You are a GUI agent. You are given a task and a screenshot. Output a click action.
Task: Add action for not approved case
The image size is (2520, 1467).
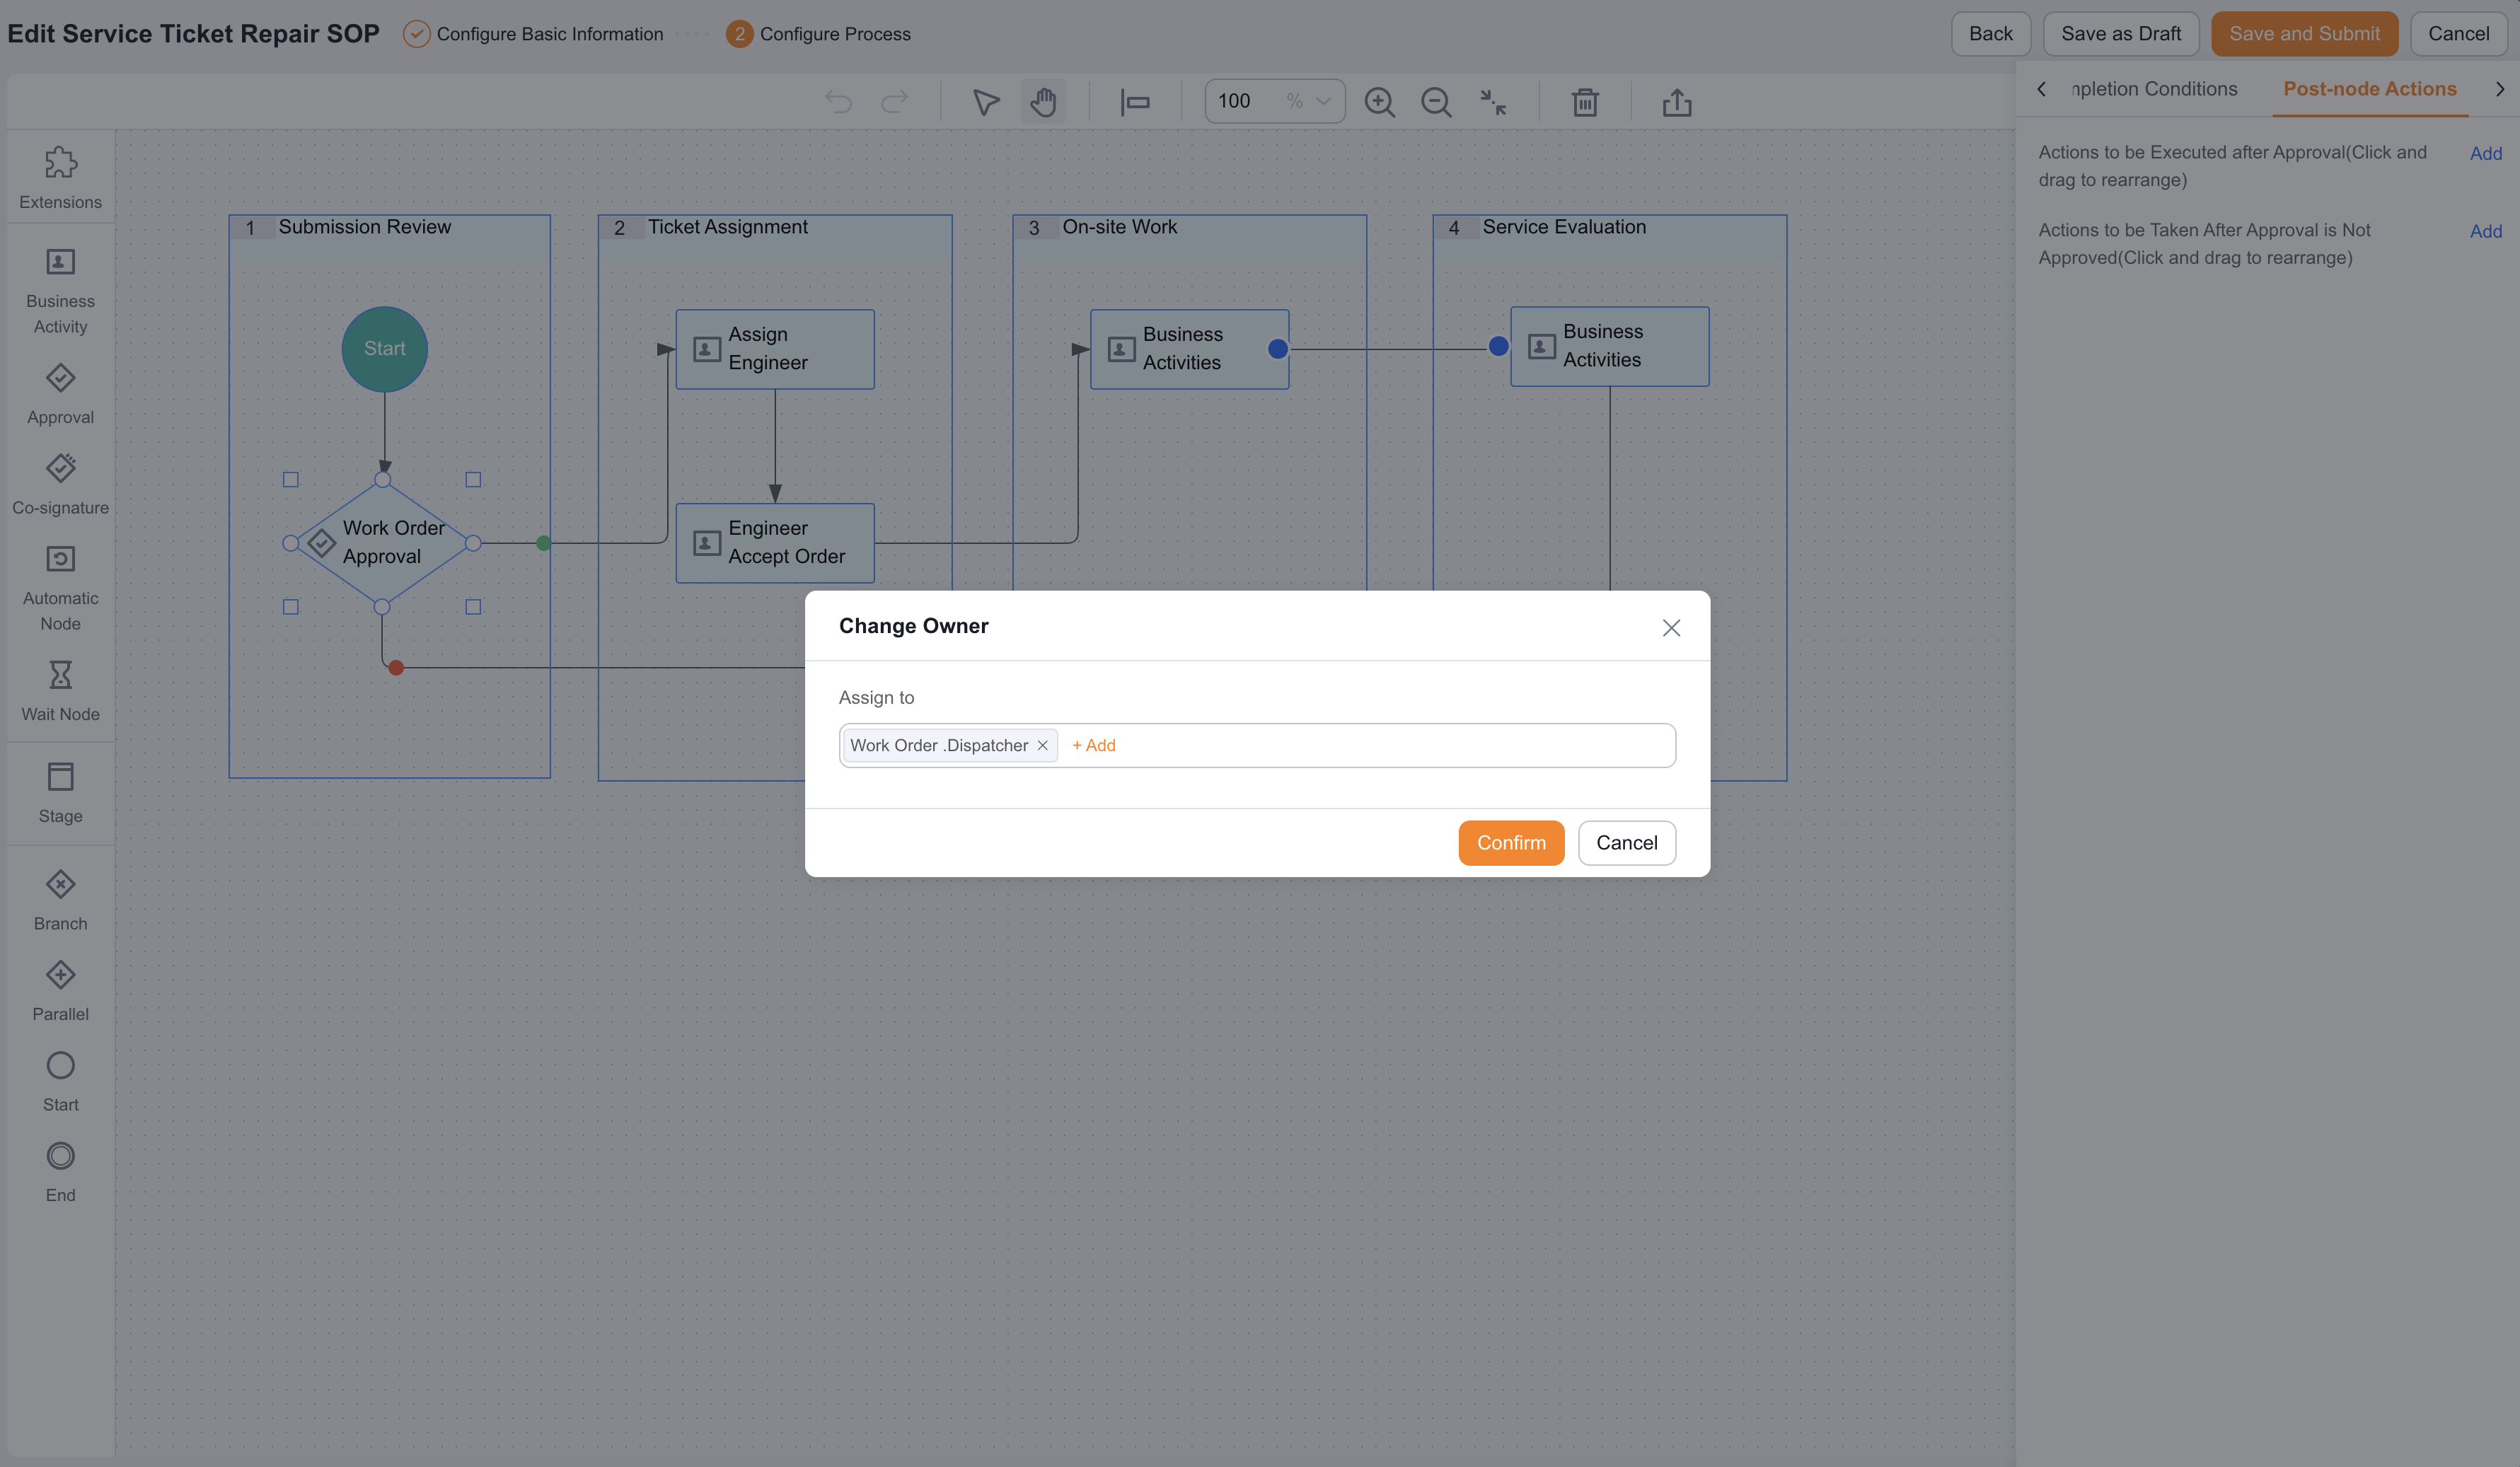[x=2485, y=231]
